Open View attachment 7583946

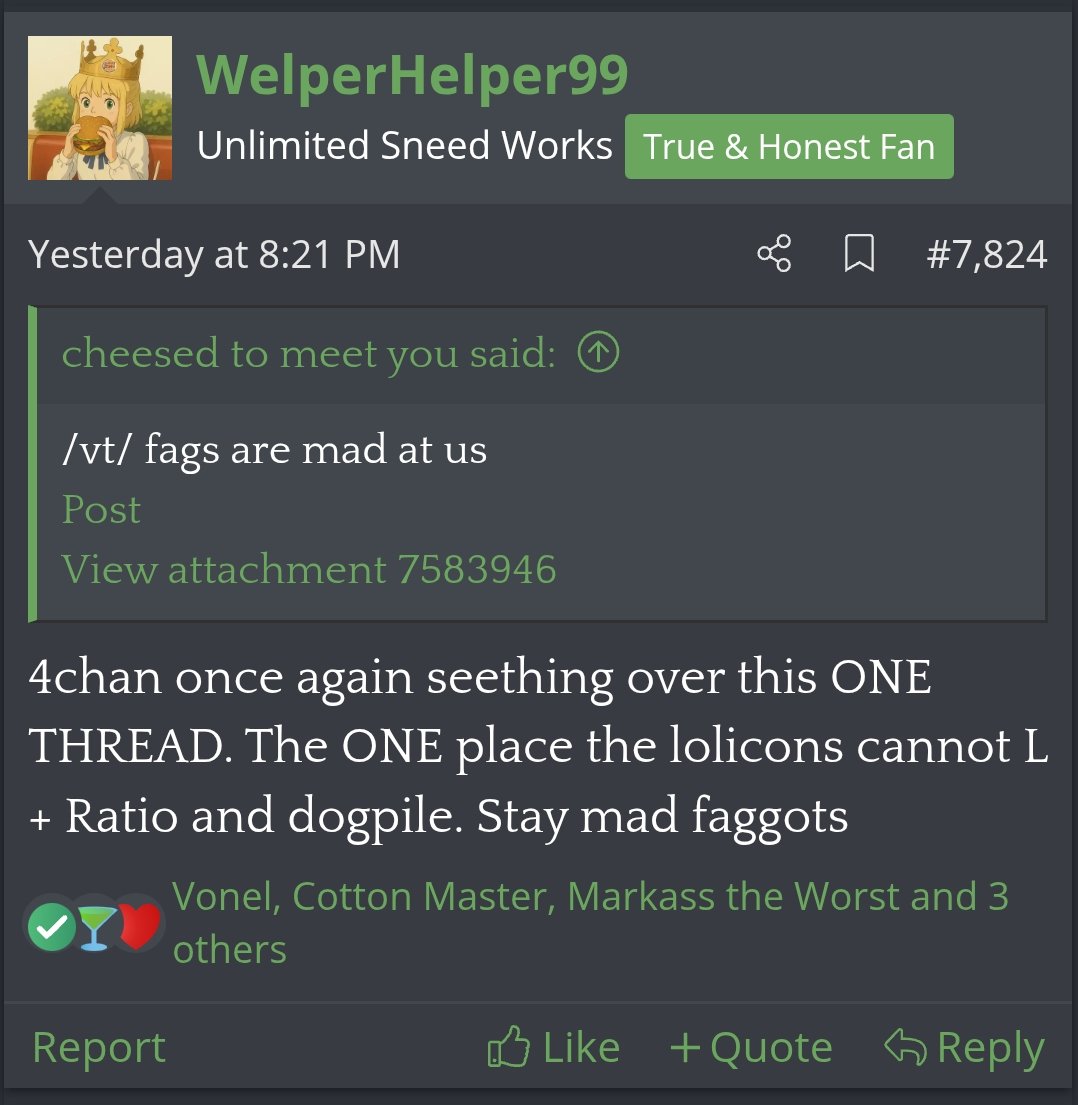pos(309,569)
